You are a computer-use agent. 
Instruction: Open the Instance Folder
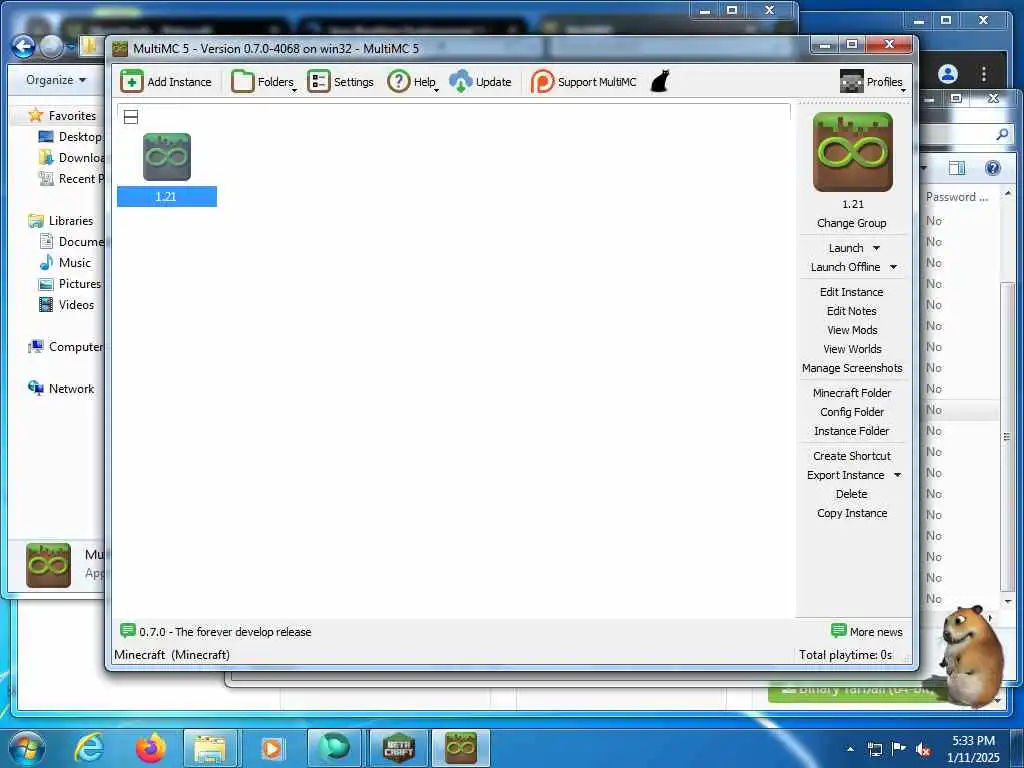click(x=852, y=430)
